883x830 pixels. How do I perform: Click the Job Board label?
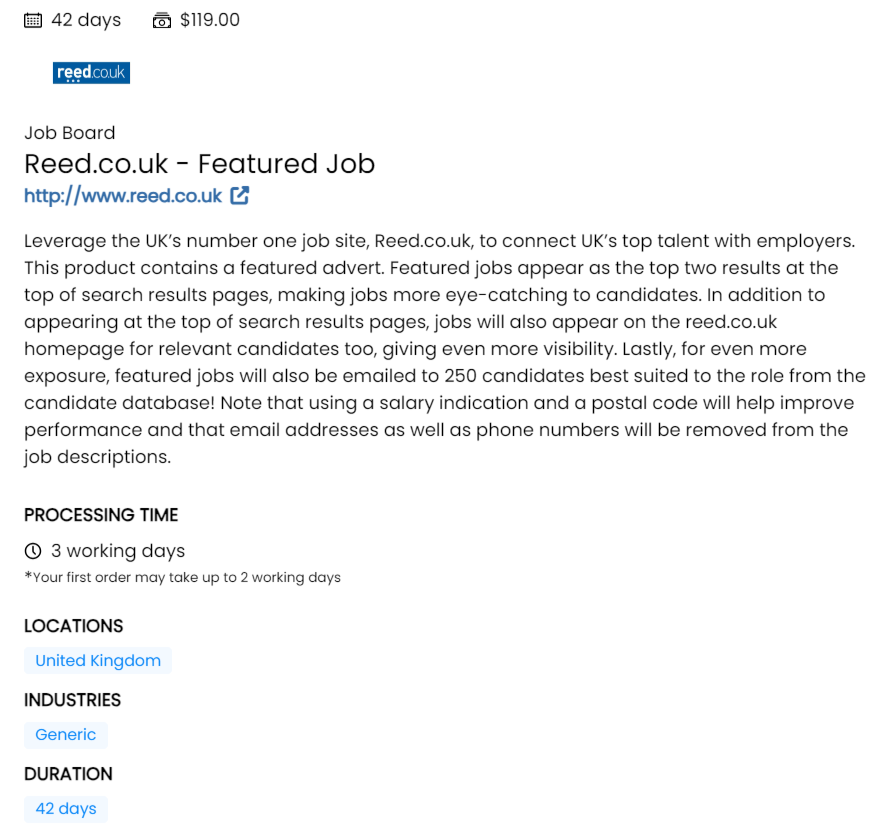pyautogui.click(x=70, y=133)
